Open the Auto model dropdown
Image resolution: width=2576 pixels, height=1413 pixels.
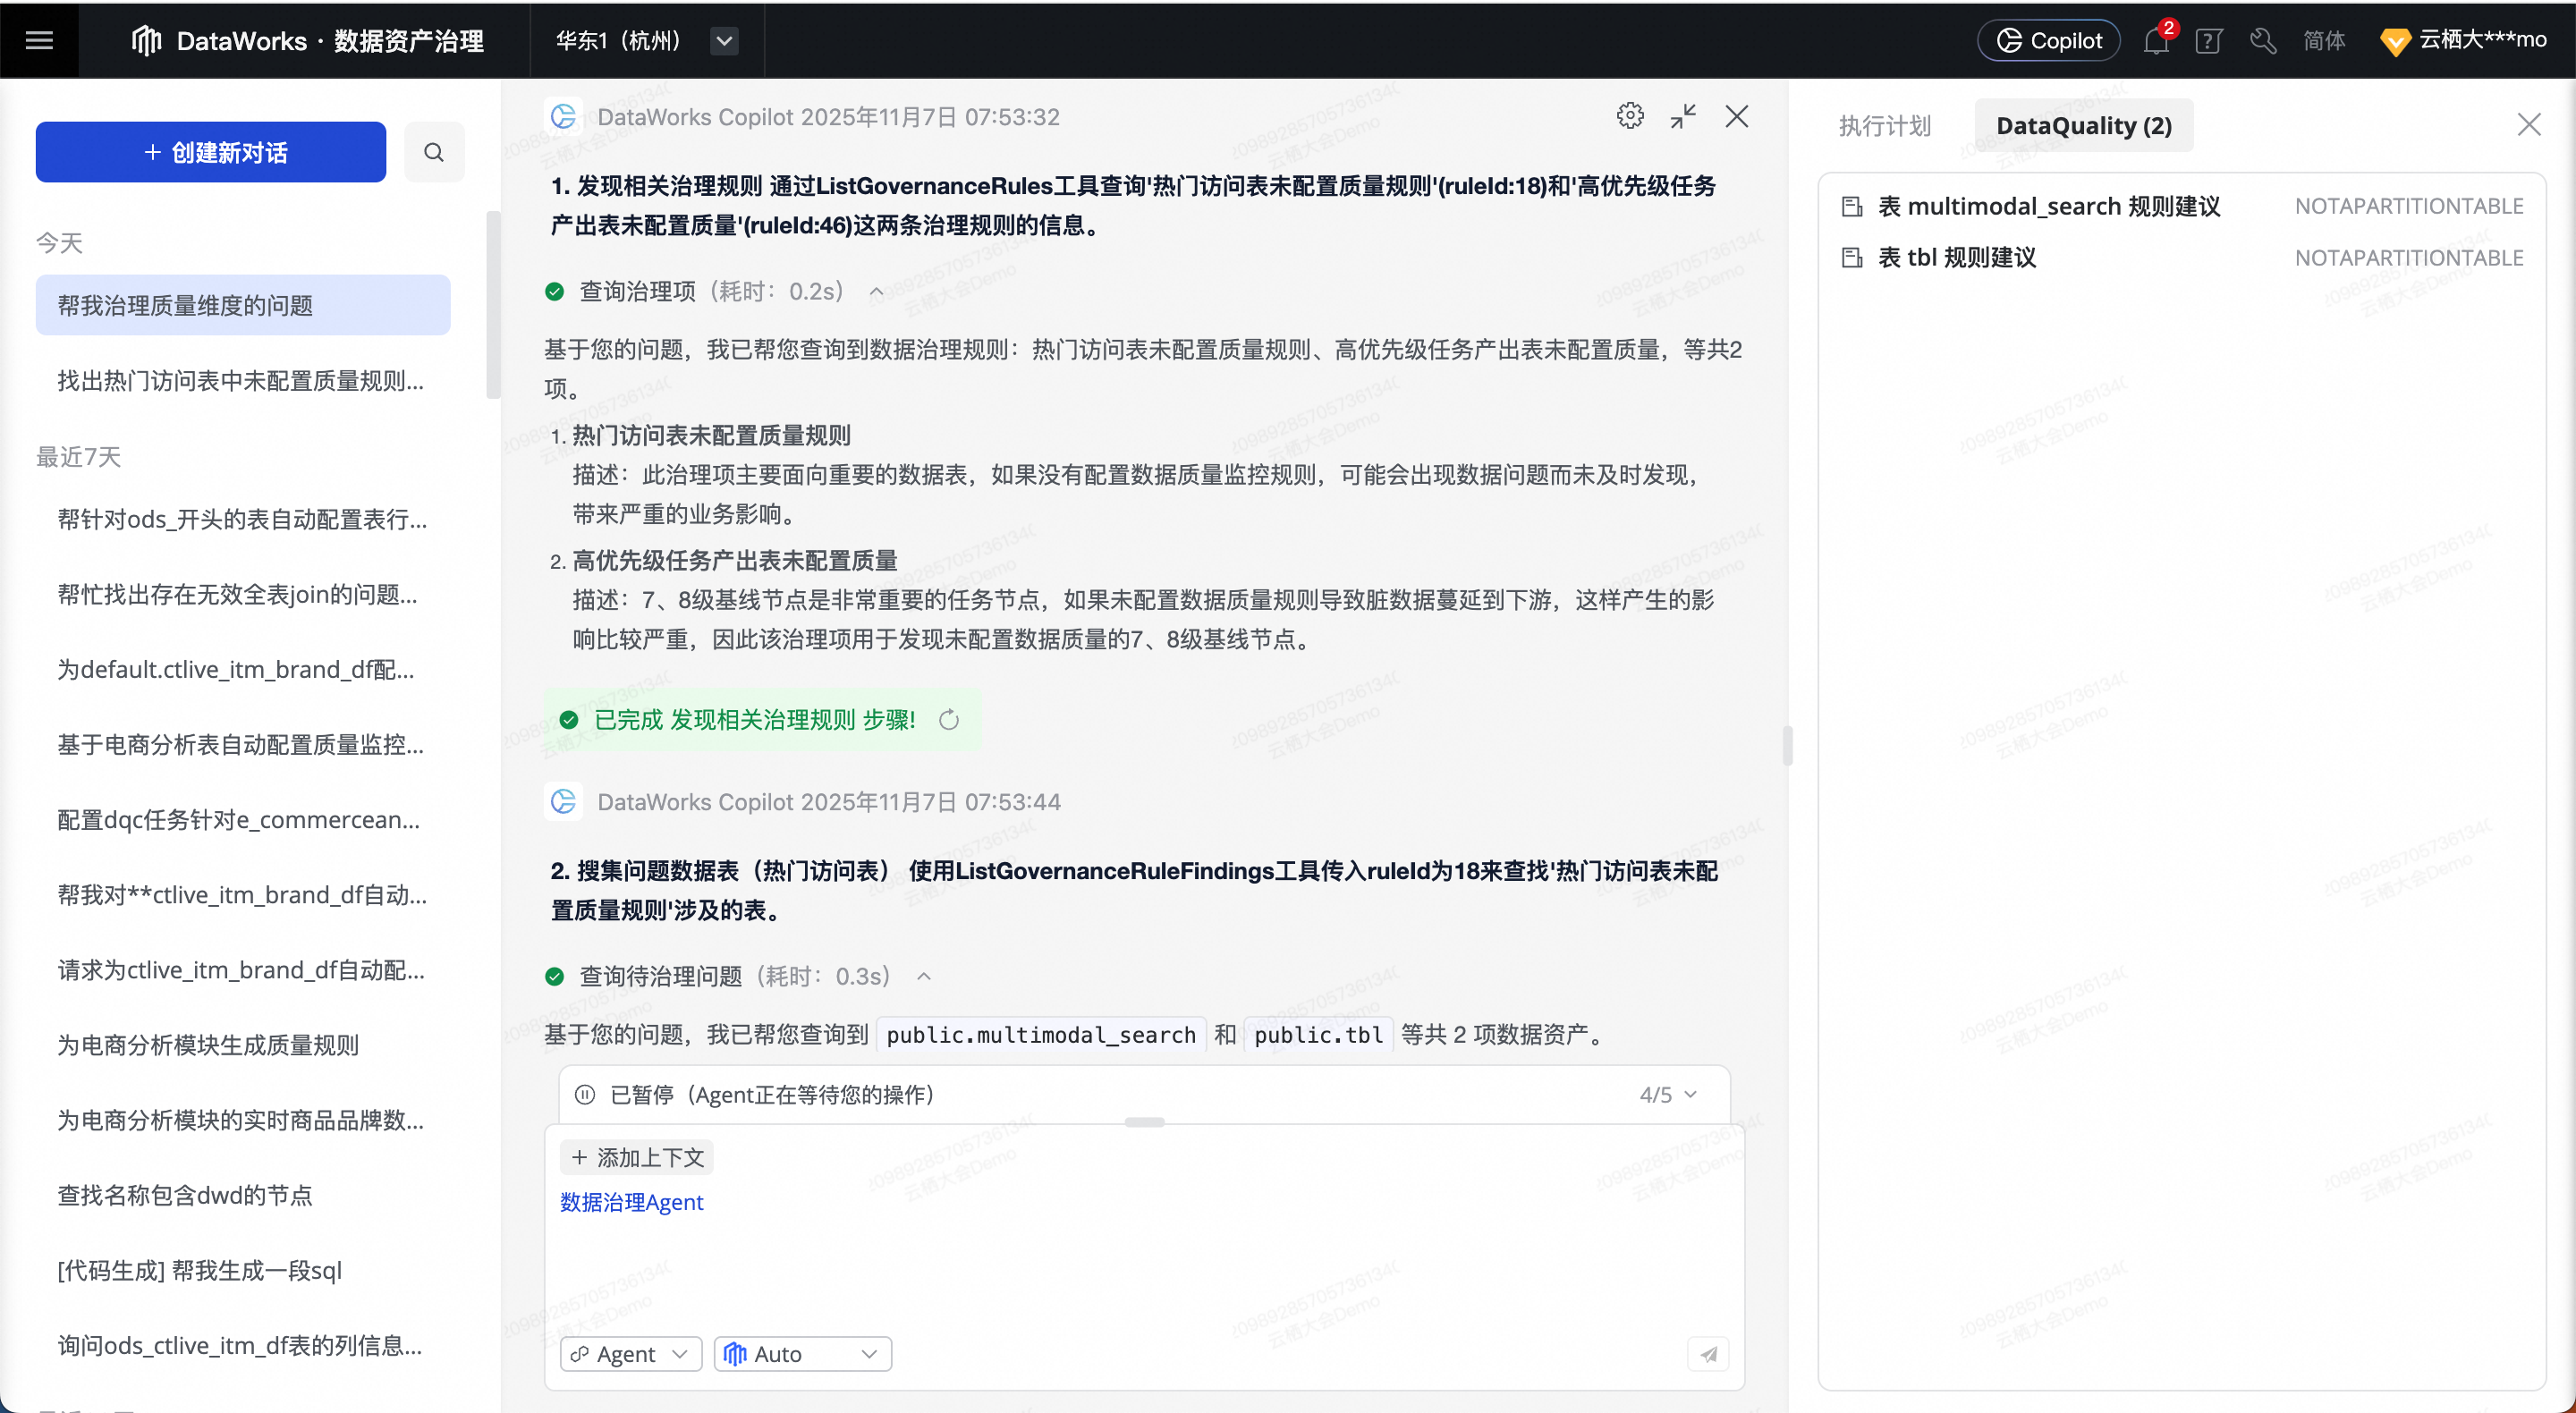pyautogui.click(x=802, y=1354)
